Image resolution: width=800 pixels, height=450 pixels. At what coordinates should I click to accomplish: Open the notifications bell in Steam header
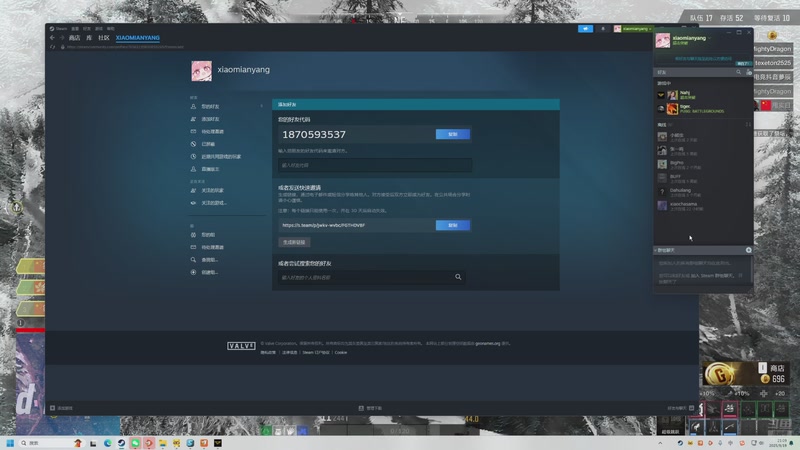click(603, 29)
